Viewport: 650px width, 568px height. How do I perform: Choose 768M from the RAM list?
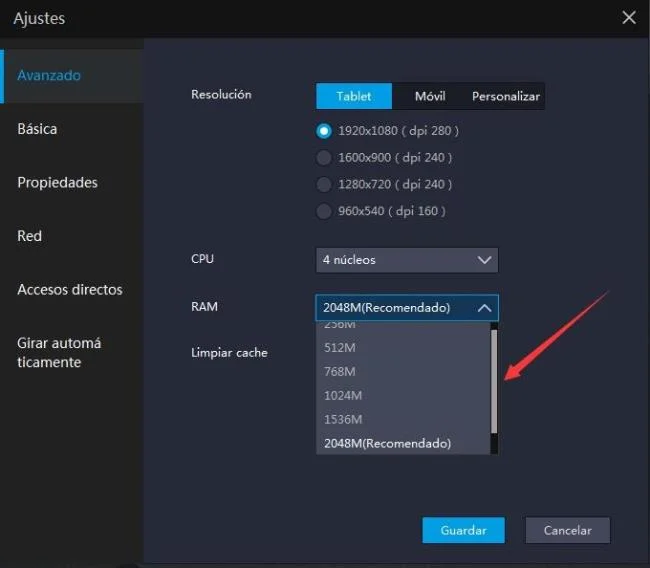point(403,371)
